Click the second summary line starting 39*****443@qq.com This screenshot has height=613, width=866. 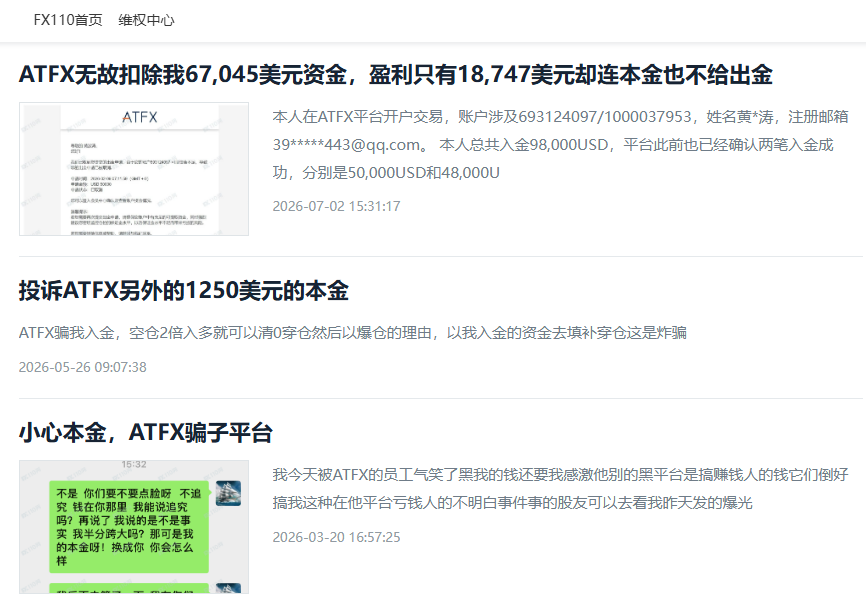click(x=553, y=145)
